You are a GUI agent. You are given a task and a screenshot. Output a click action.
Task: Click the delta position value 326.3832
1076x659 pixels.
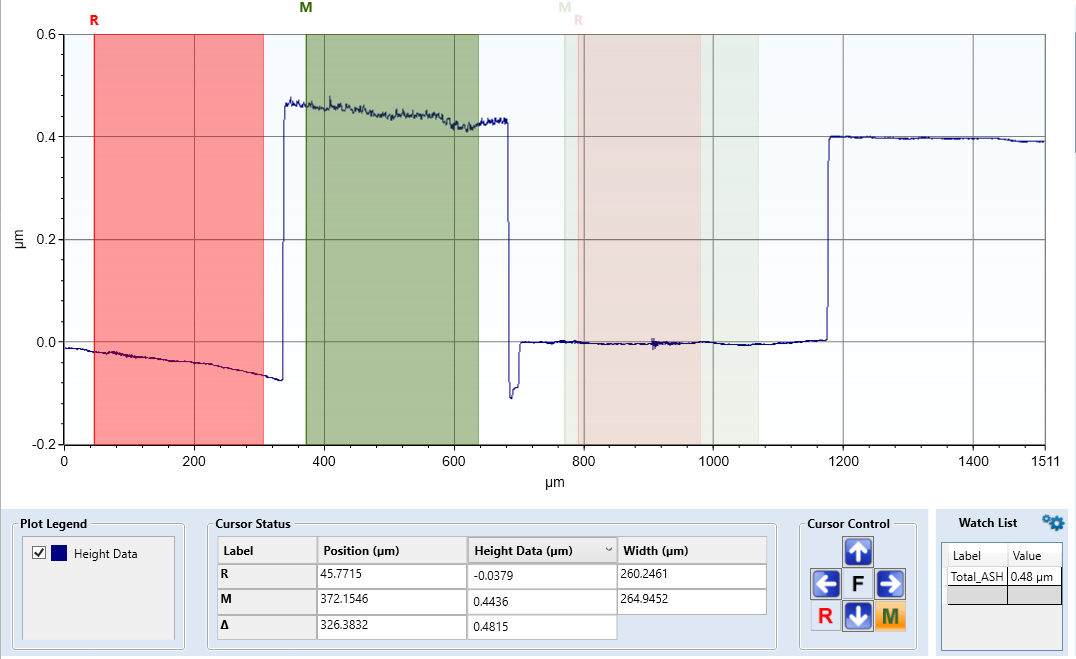[x=392, y=627]
